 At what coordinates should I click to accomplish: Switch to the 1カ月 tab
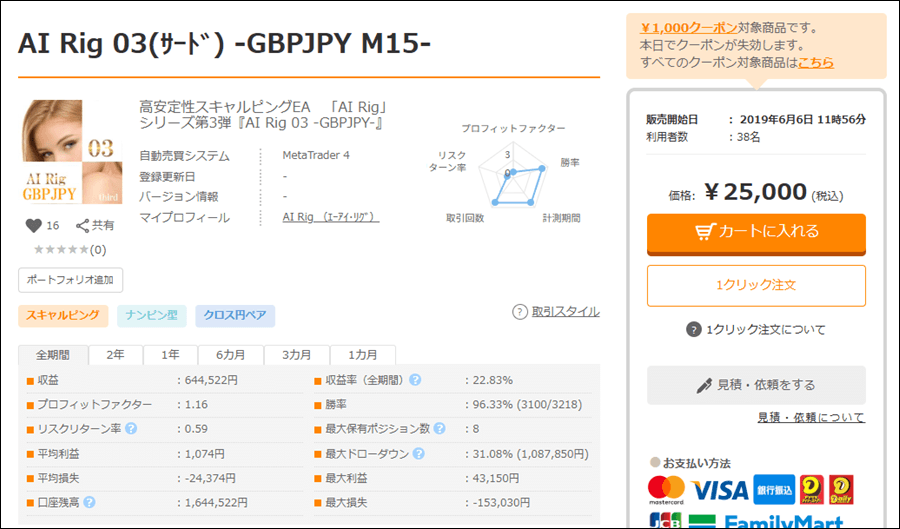[363, 355]
